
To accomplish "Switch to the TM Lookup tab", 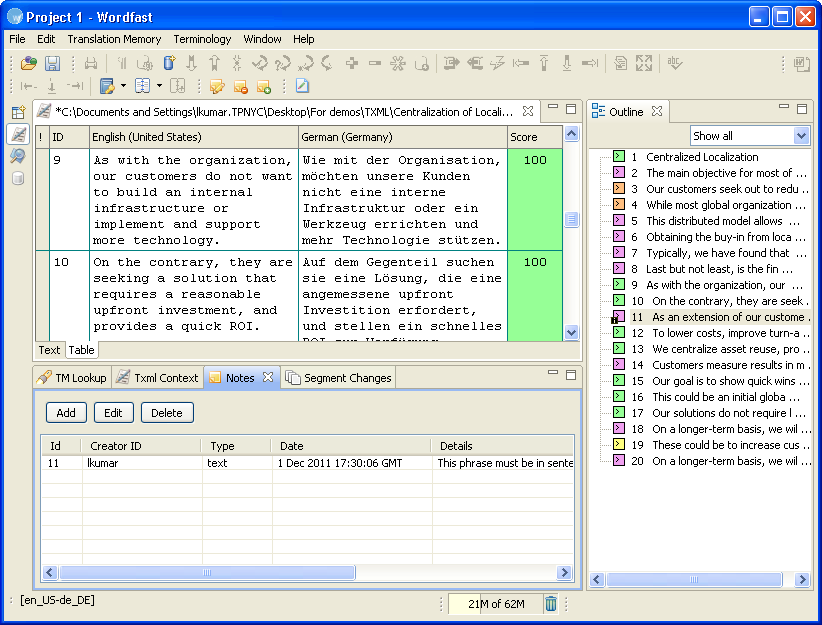I will 73,378.
